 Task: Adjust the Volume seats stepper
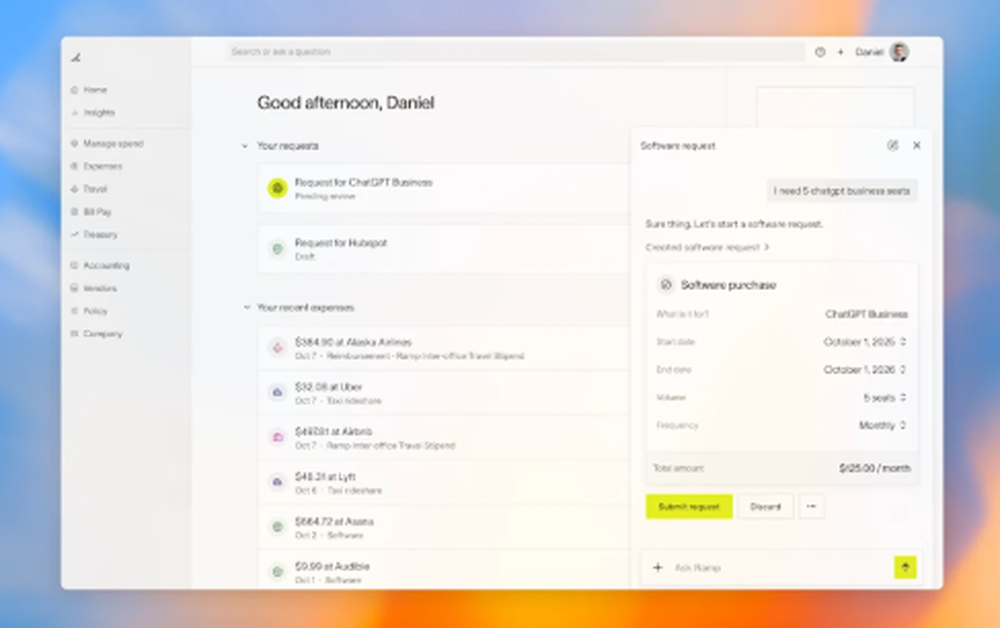(x=903, y=397)
